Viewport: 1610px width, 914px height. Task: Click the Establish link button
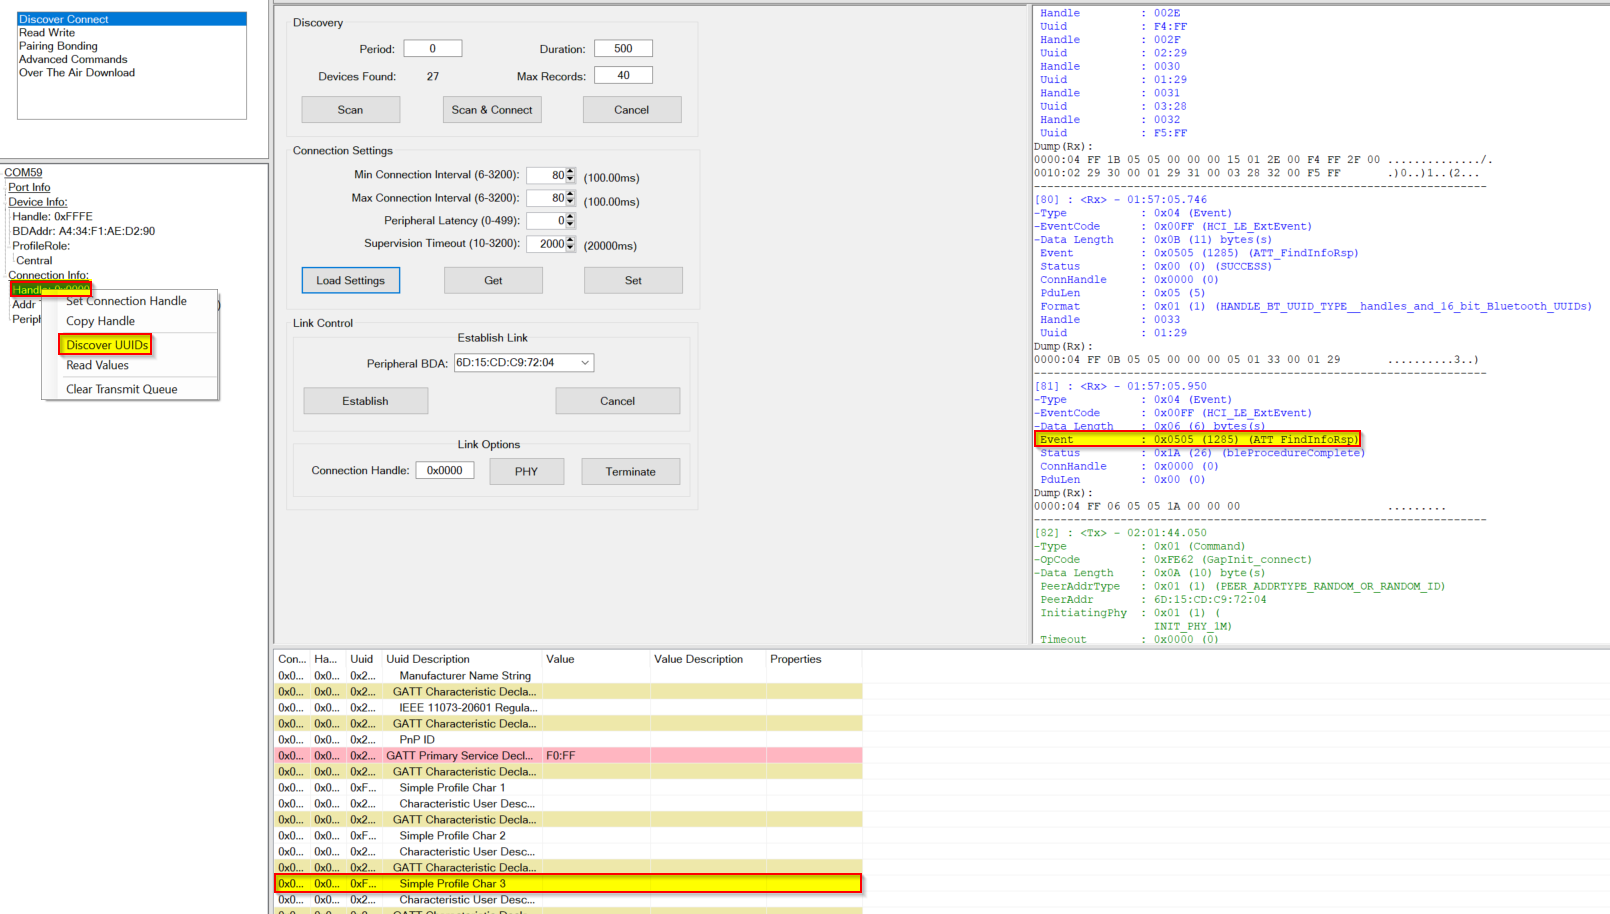pos(365,401)
